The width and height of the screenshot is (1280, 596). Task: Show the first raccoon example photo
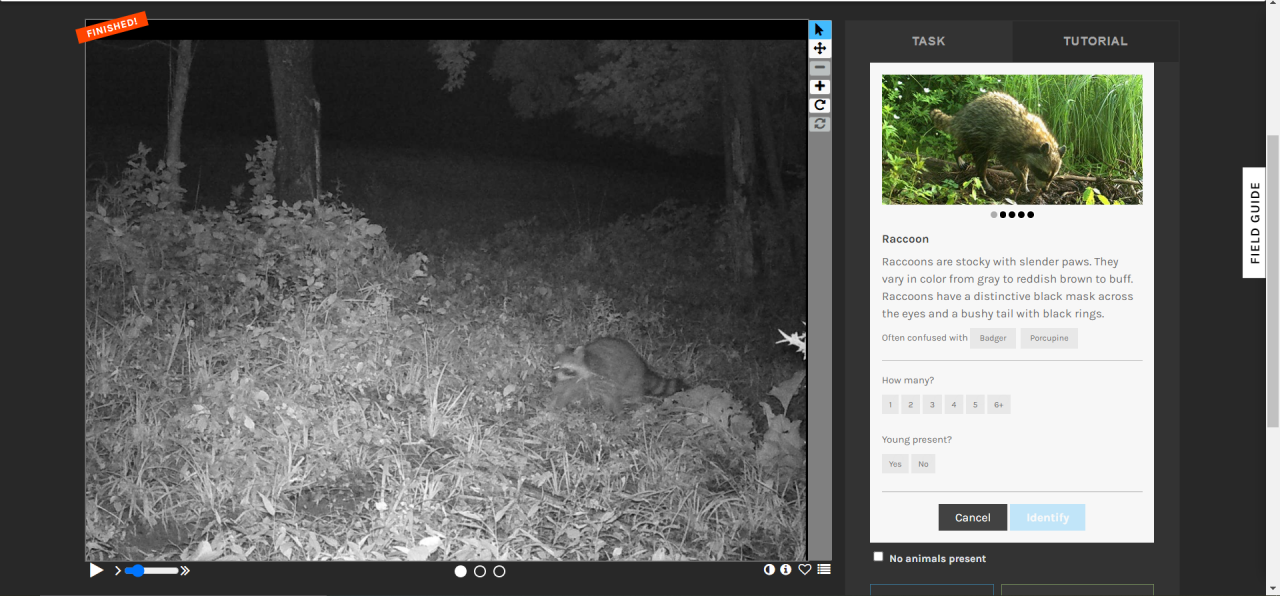coord(994,214)
